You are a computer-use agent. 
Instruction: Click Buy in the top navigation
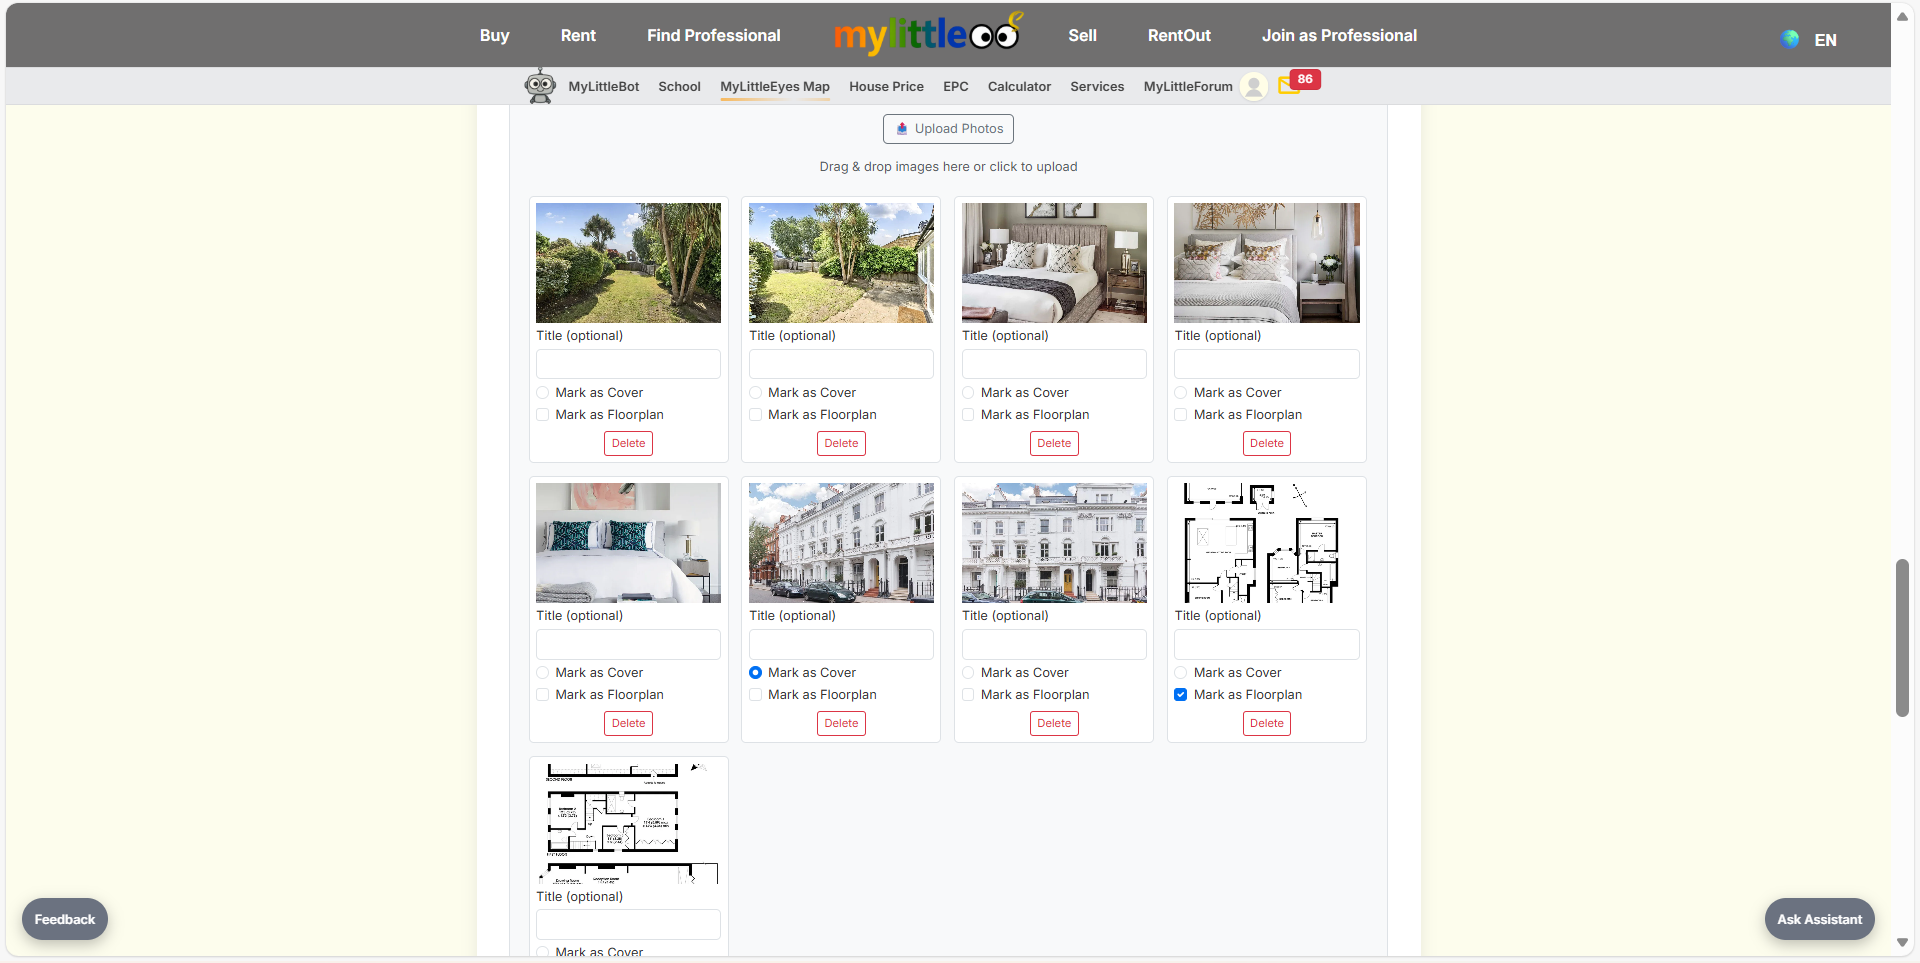pos(494,35)
